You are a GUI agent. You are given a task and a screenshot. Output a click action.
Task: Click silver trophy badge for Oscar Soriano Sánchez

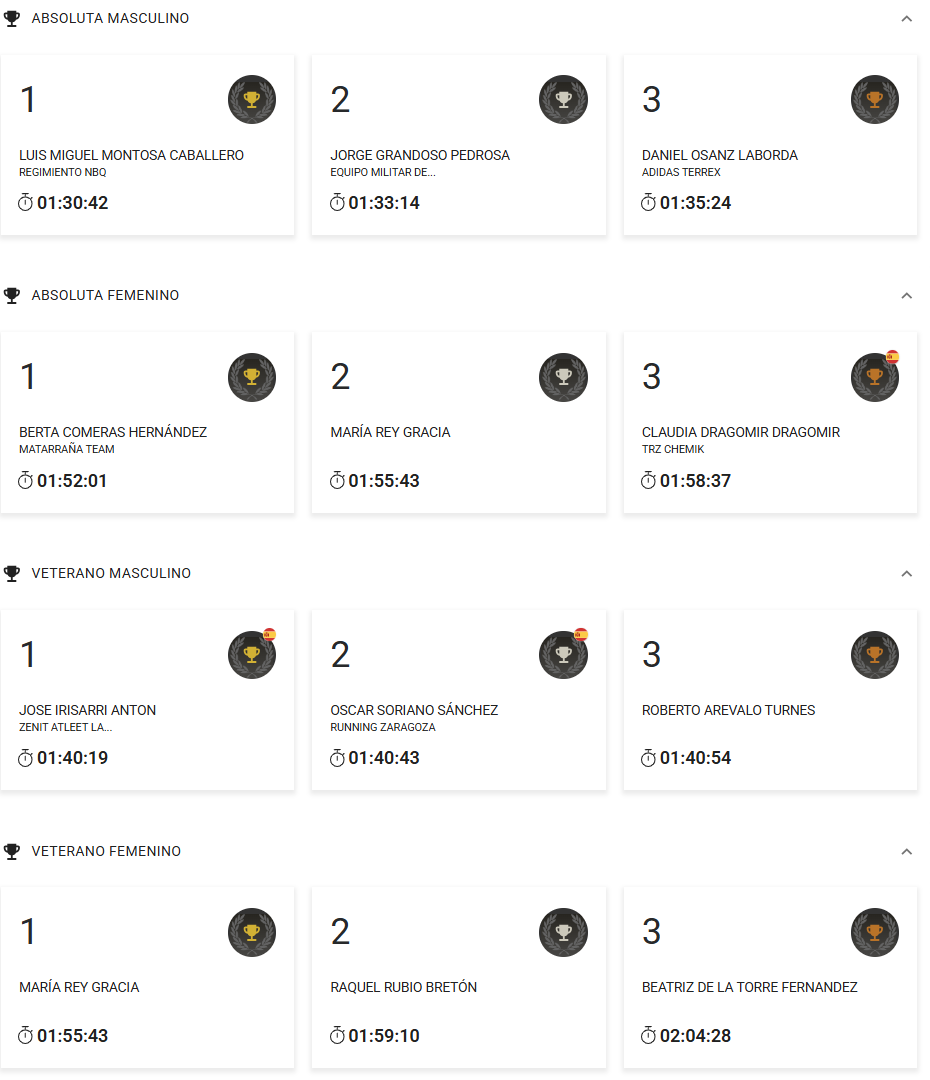pos(564,655)
